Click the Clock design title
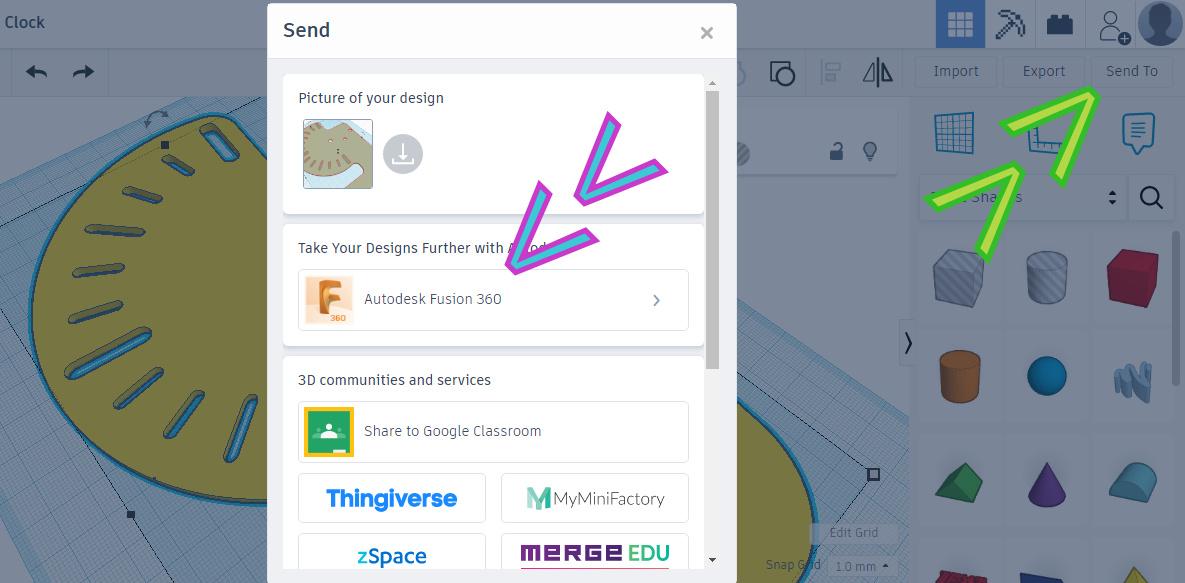The height and width of the screenshot is (583, 1185). 24,22
